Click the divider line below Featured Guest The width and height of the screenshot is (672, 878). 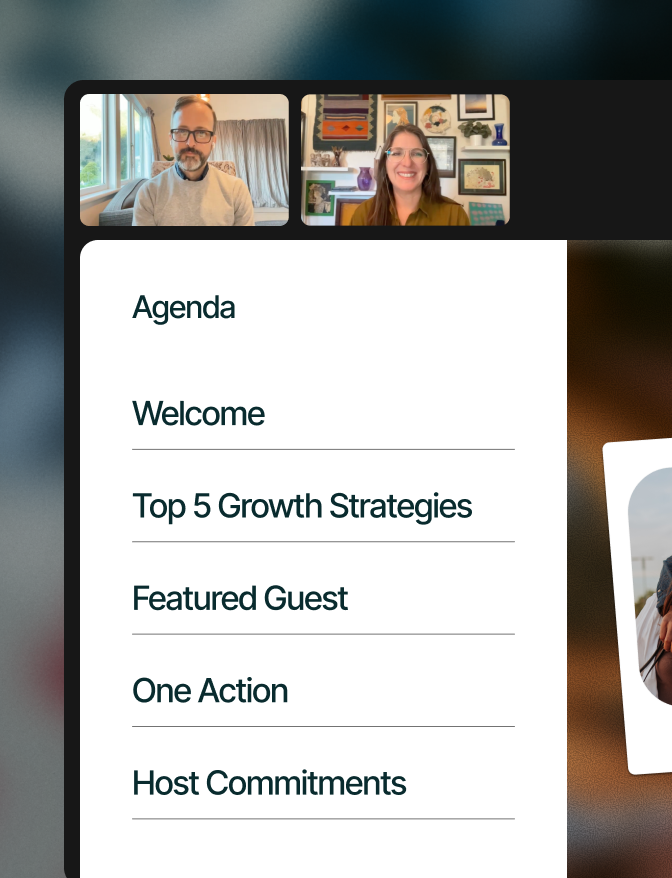pyautogui.click(x=323, y=634)
